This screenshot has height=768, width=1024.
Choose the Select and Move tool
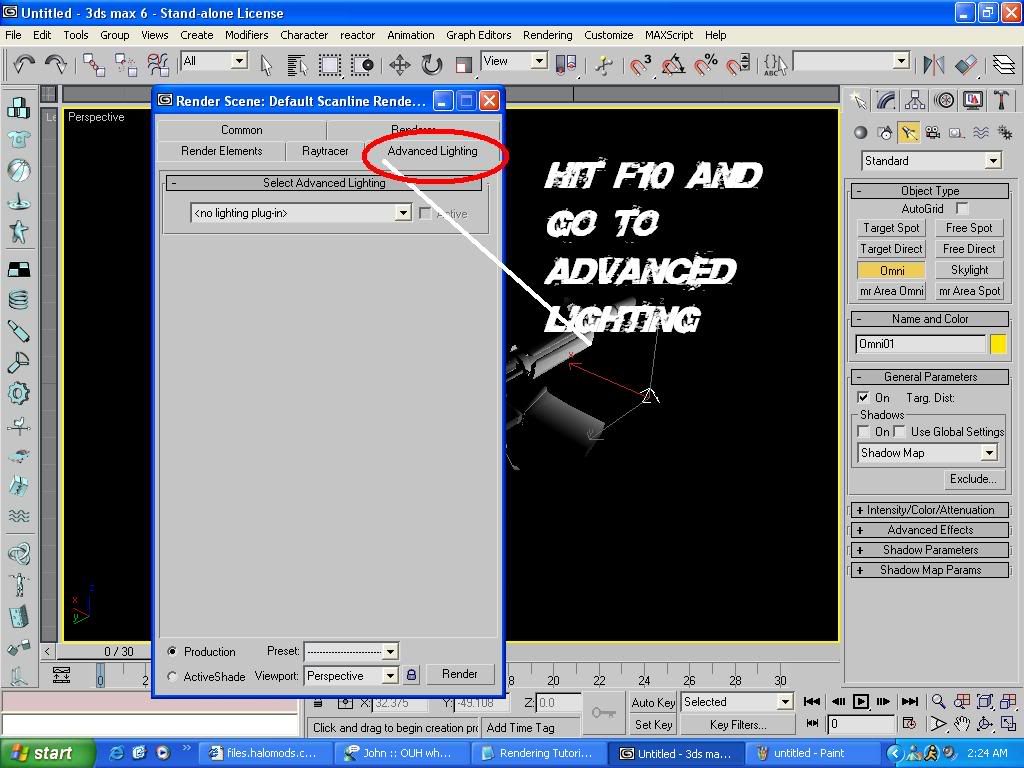coord(399,65)
